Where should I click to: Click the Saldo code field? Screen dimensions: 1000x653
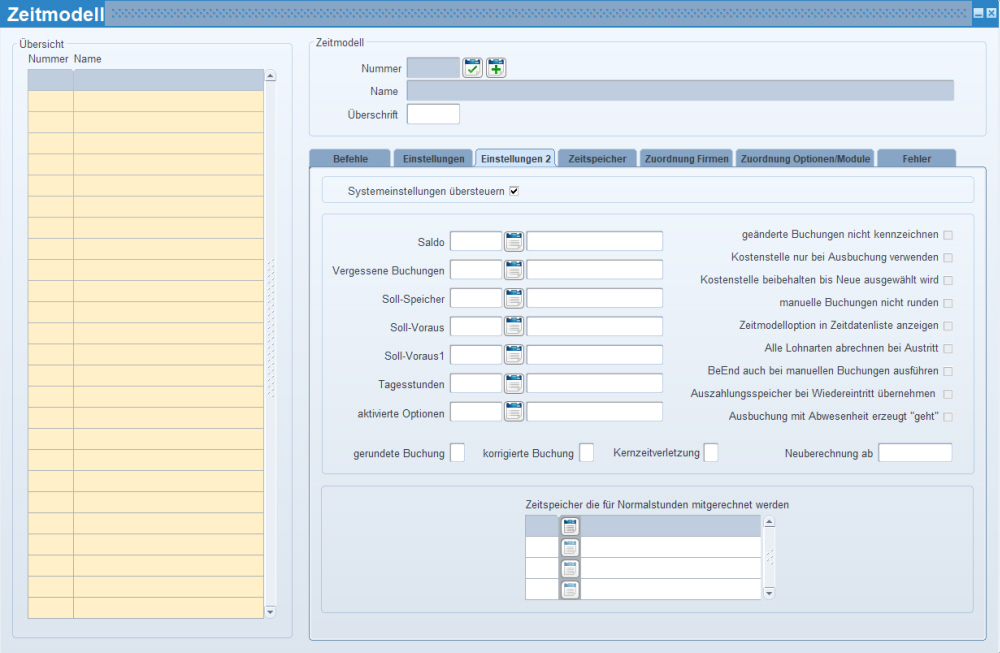[476, 241]
